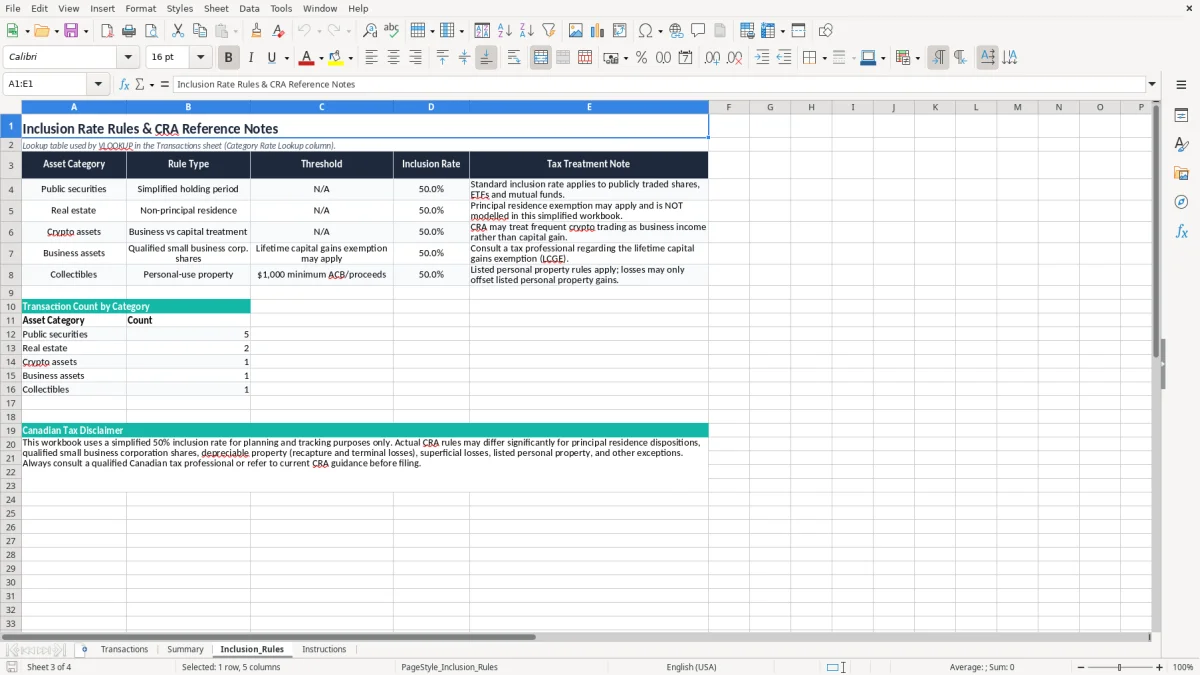Viewport: 1200px width, 675px height.
Task: Increase cell indent
Action: coord(762,58)
